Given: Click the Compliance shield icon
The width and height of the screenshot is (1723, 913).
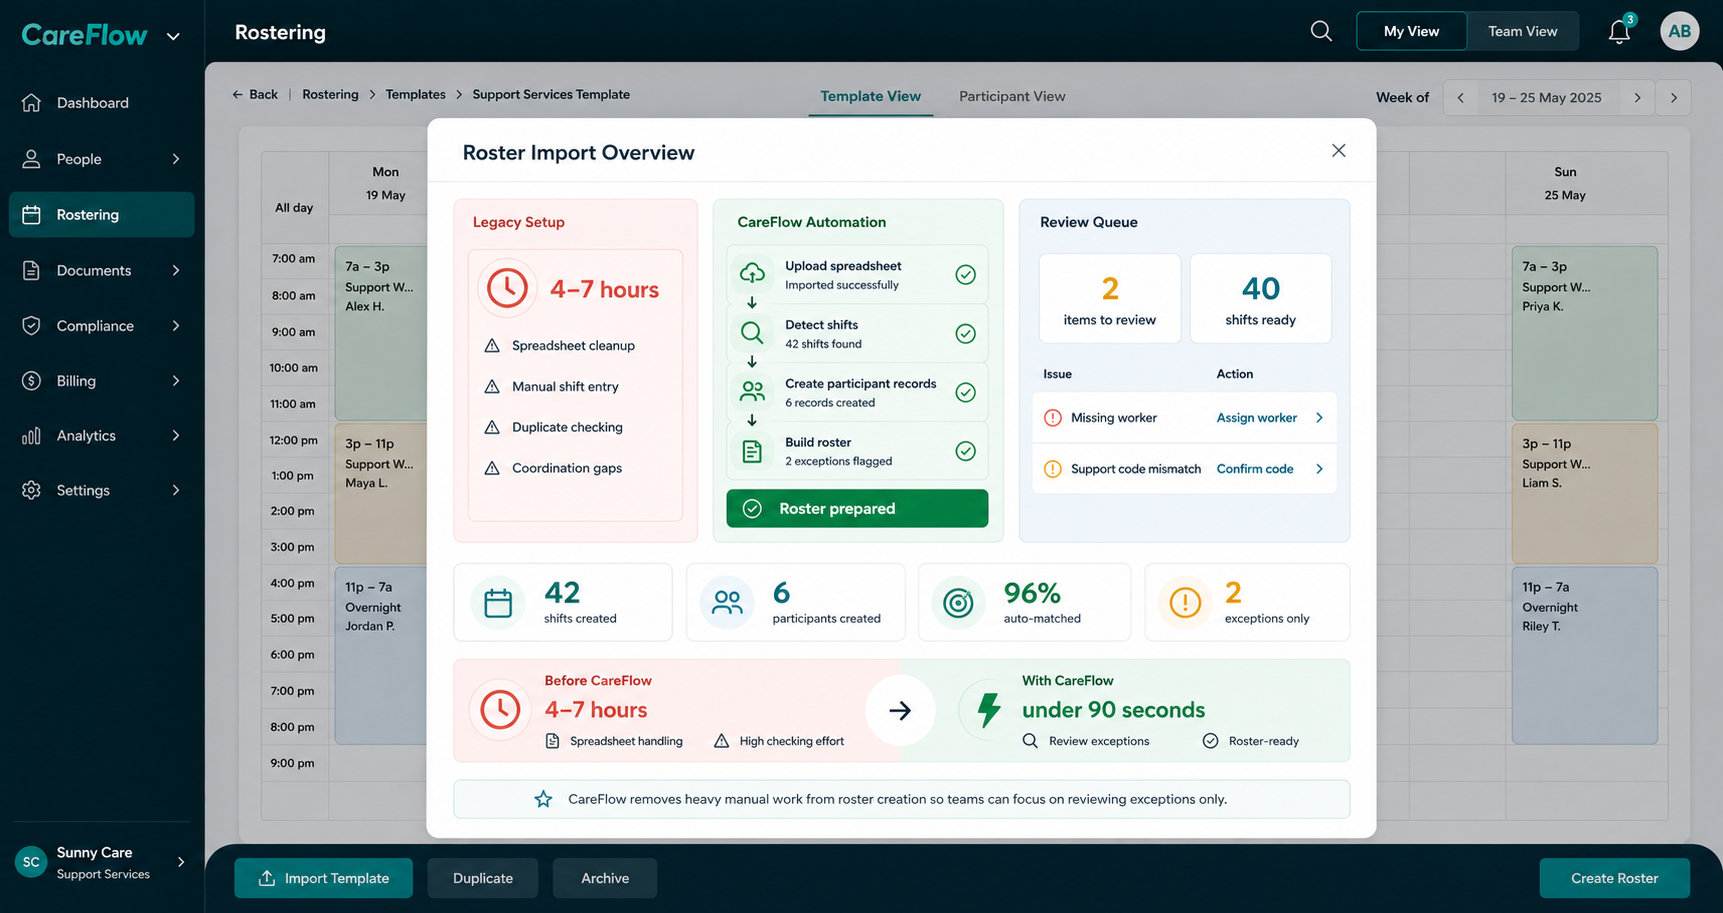Looking at the screenshot, I should click(x=31, y=326).
